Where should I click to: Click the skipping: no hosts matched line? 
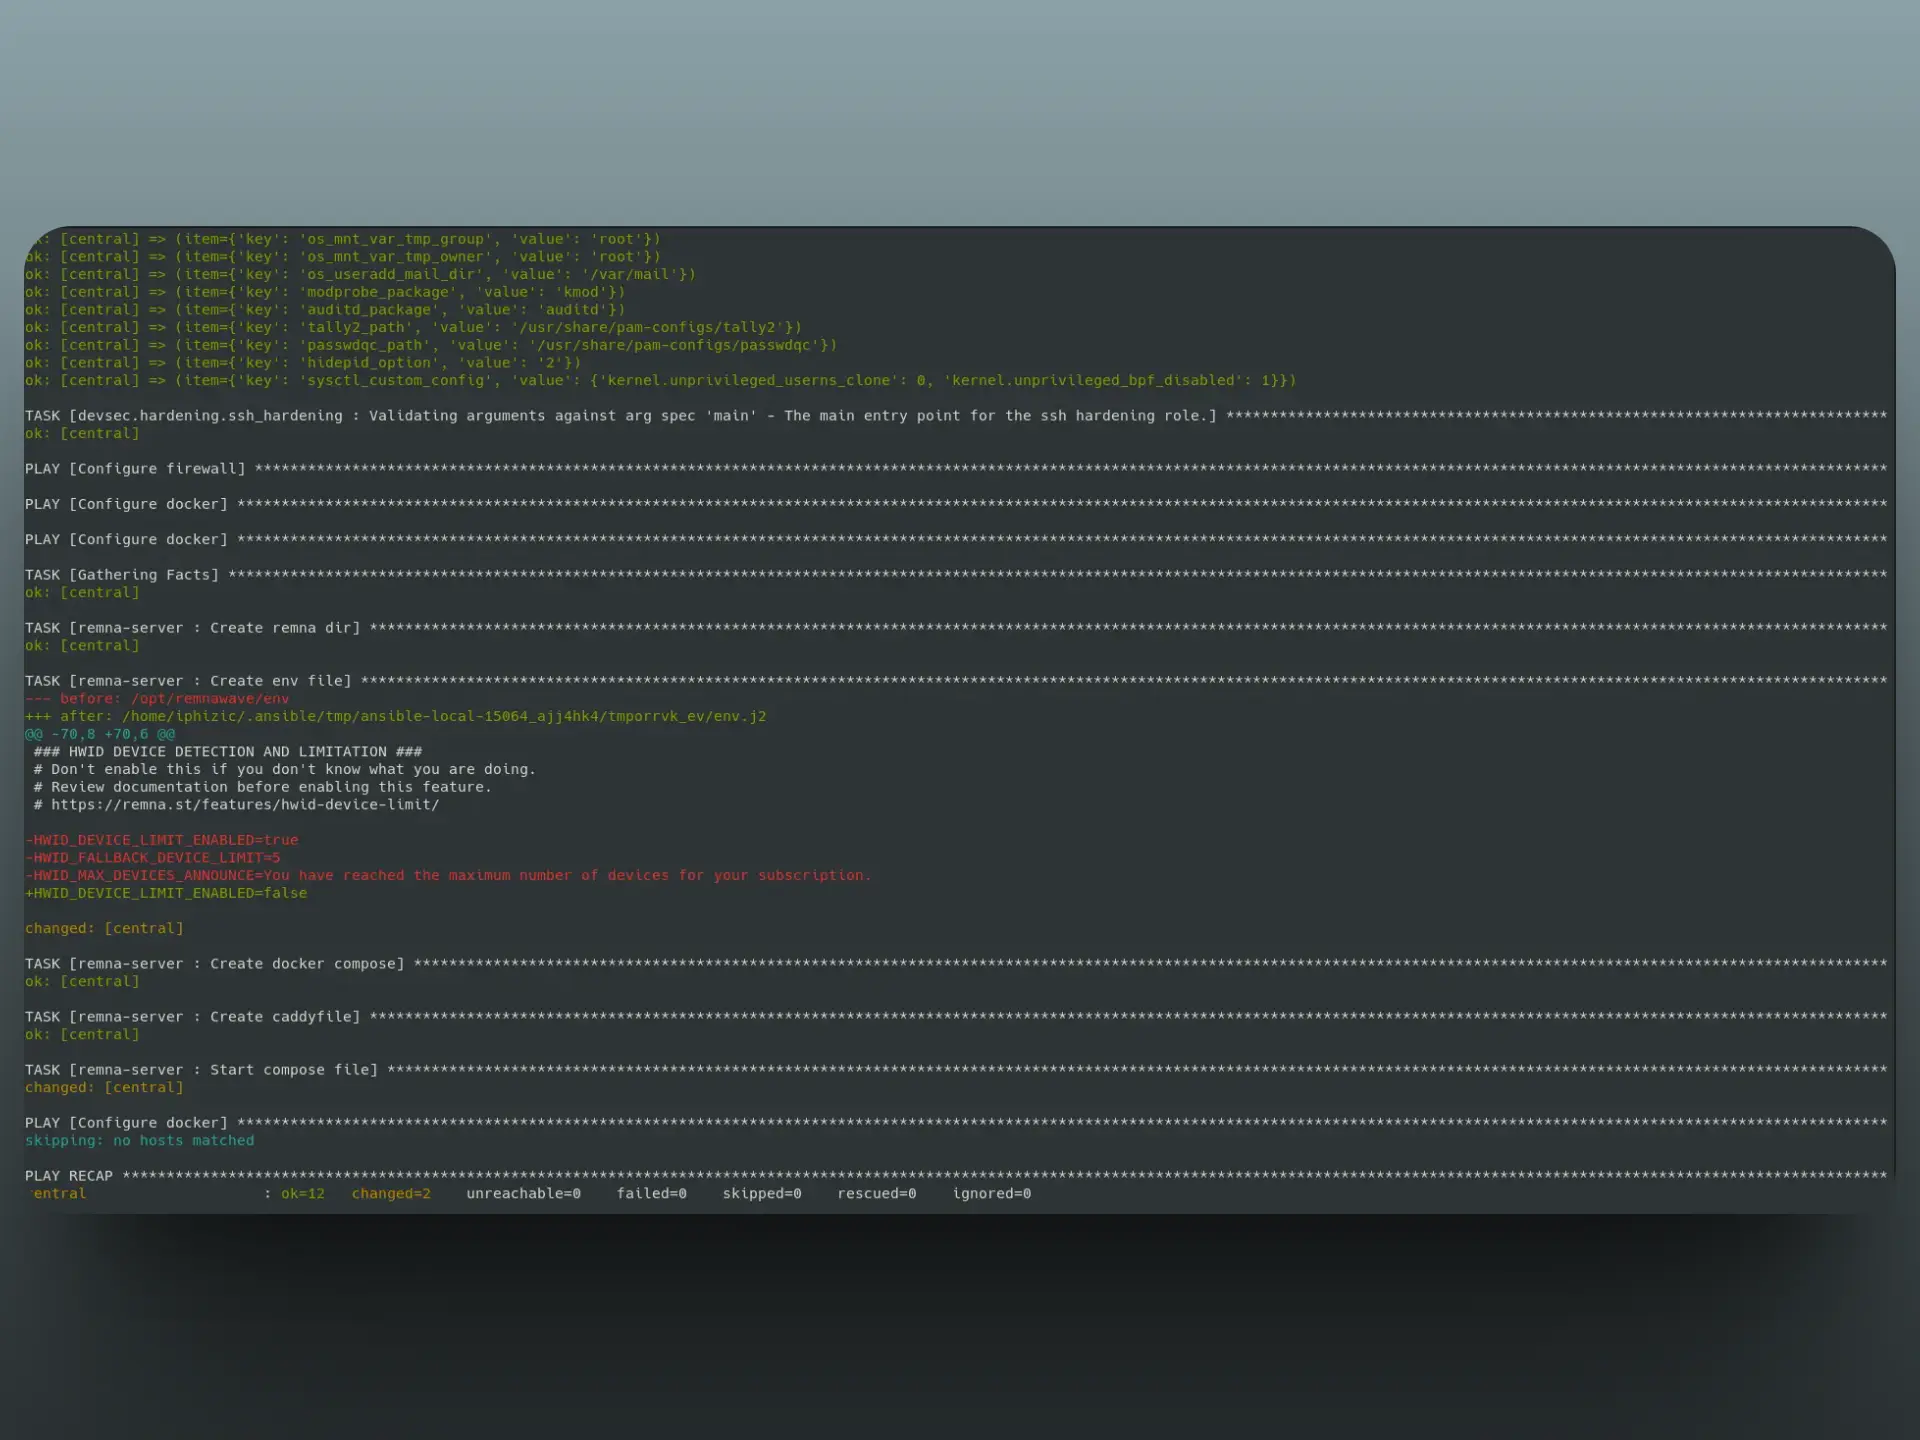click(x=139, y=1140)
